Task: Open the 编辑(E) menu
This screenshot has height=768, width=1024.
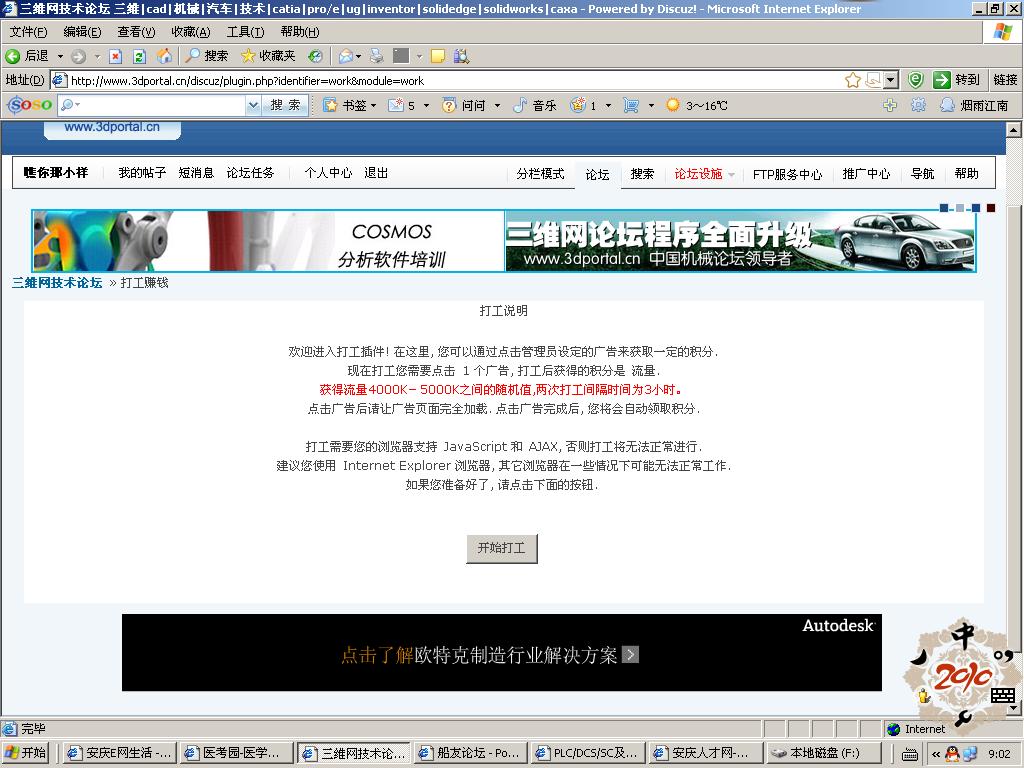Action: [82, 32]
